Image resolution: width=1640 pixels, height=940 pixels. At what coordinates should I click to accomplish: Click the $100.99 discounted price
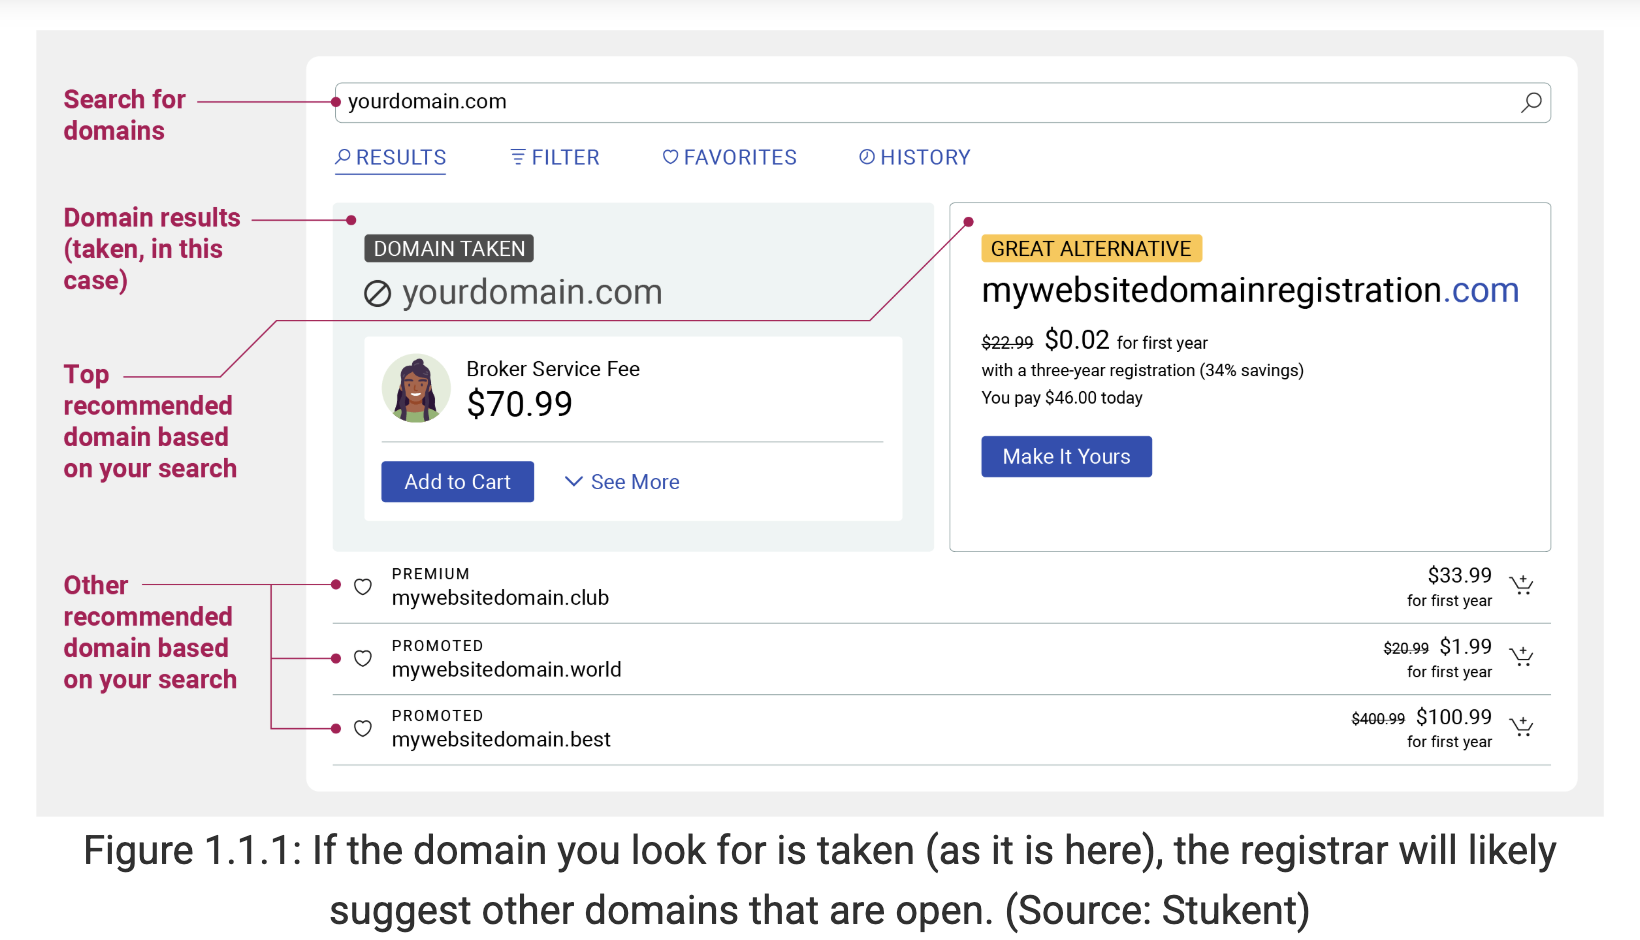1454,717
